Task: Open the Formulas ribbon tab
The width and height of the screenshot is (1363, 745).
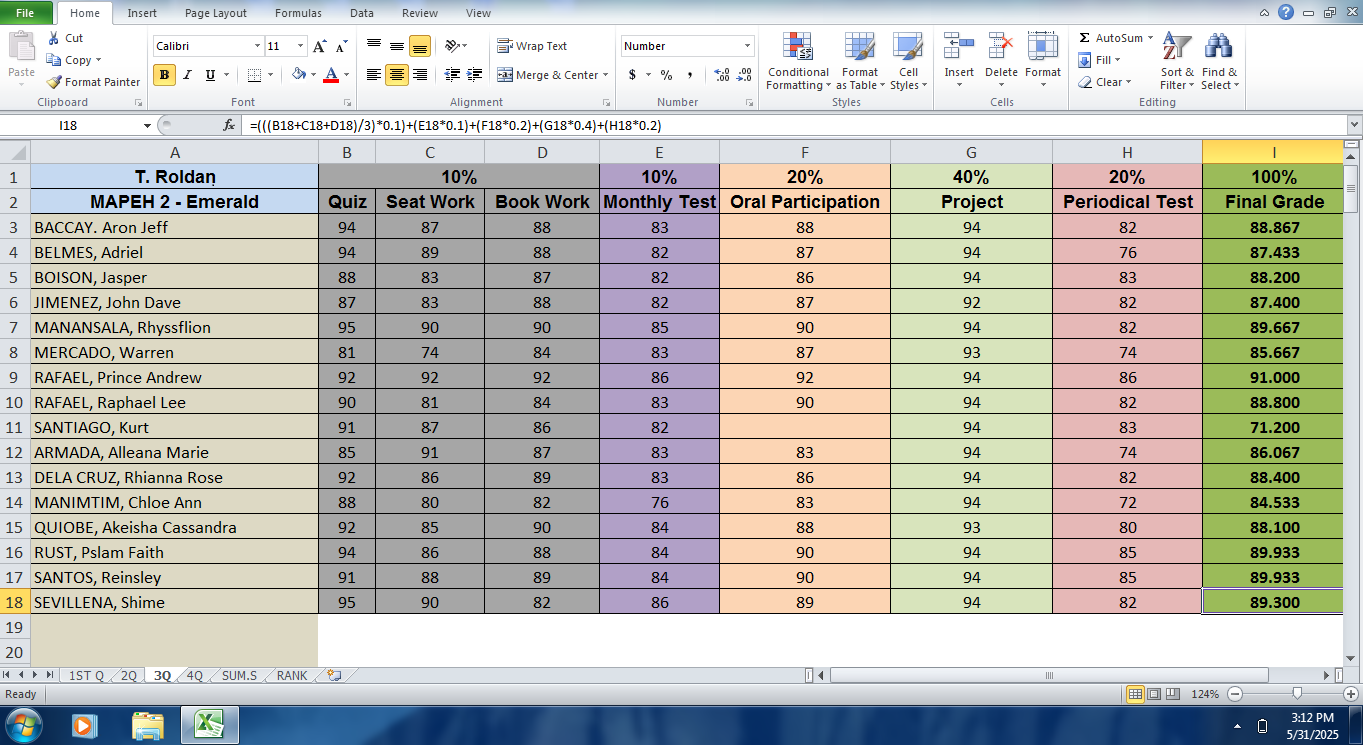Action: pos(298,13)
